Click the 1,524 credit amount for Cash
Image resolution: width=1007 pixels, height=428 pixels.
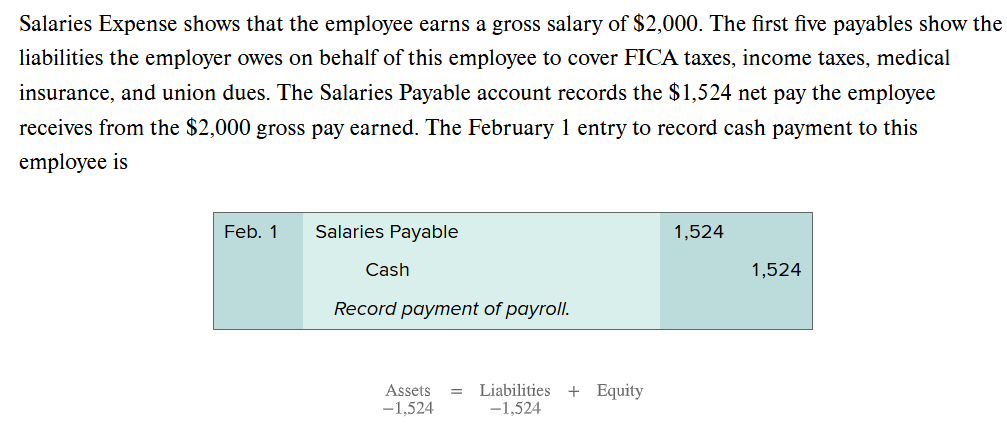tap(776, 270)
